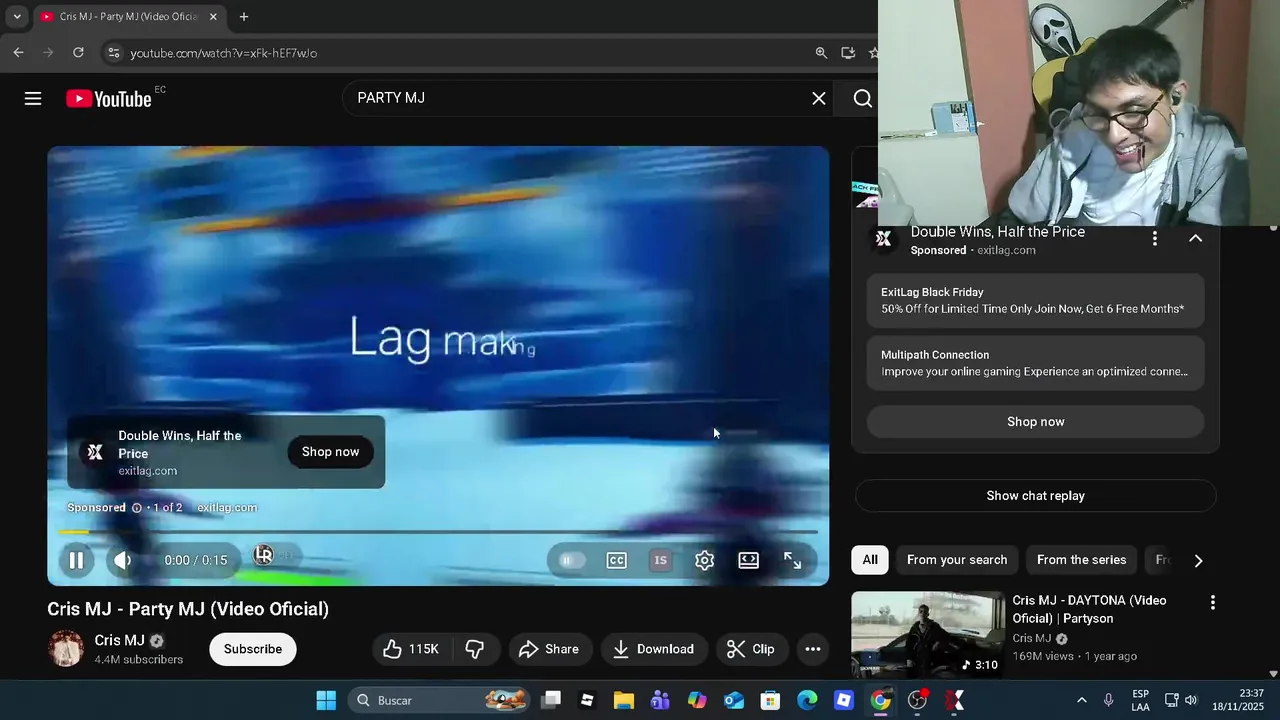
Task: Select the All filter chip
Action: click(870, 560)
